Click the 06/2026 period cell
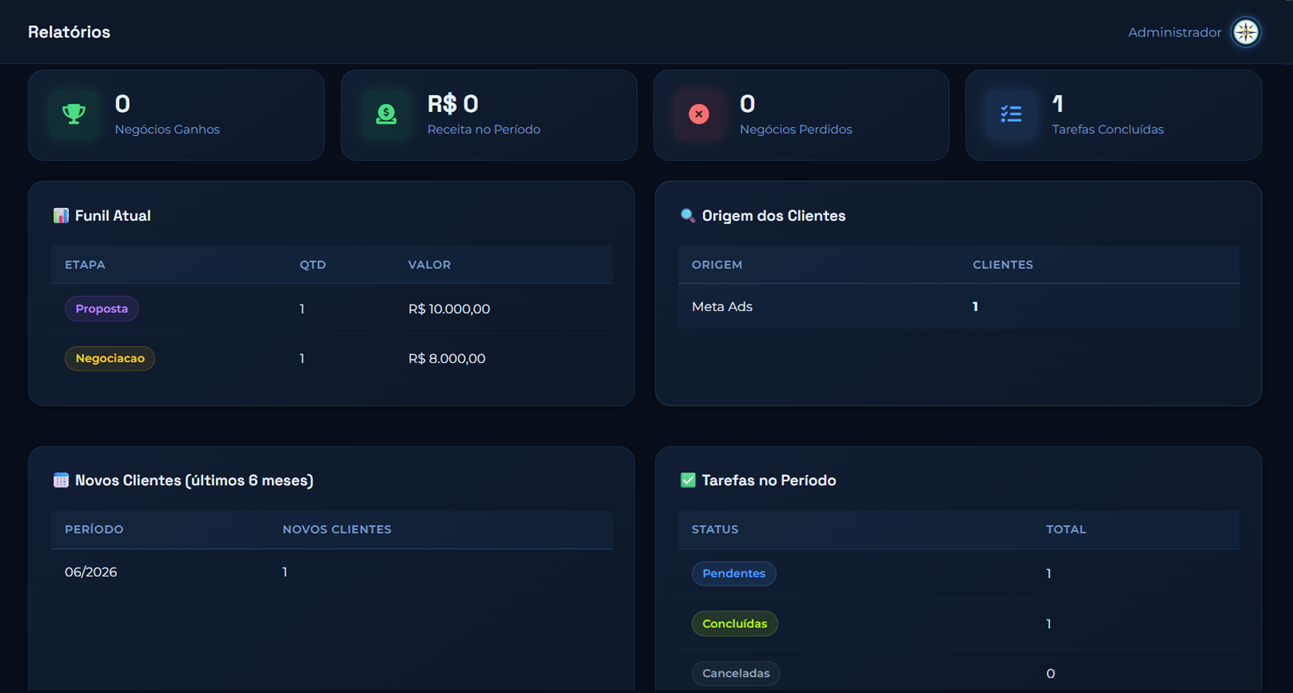Screen dimensions: 1293x693 (91, 572)
